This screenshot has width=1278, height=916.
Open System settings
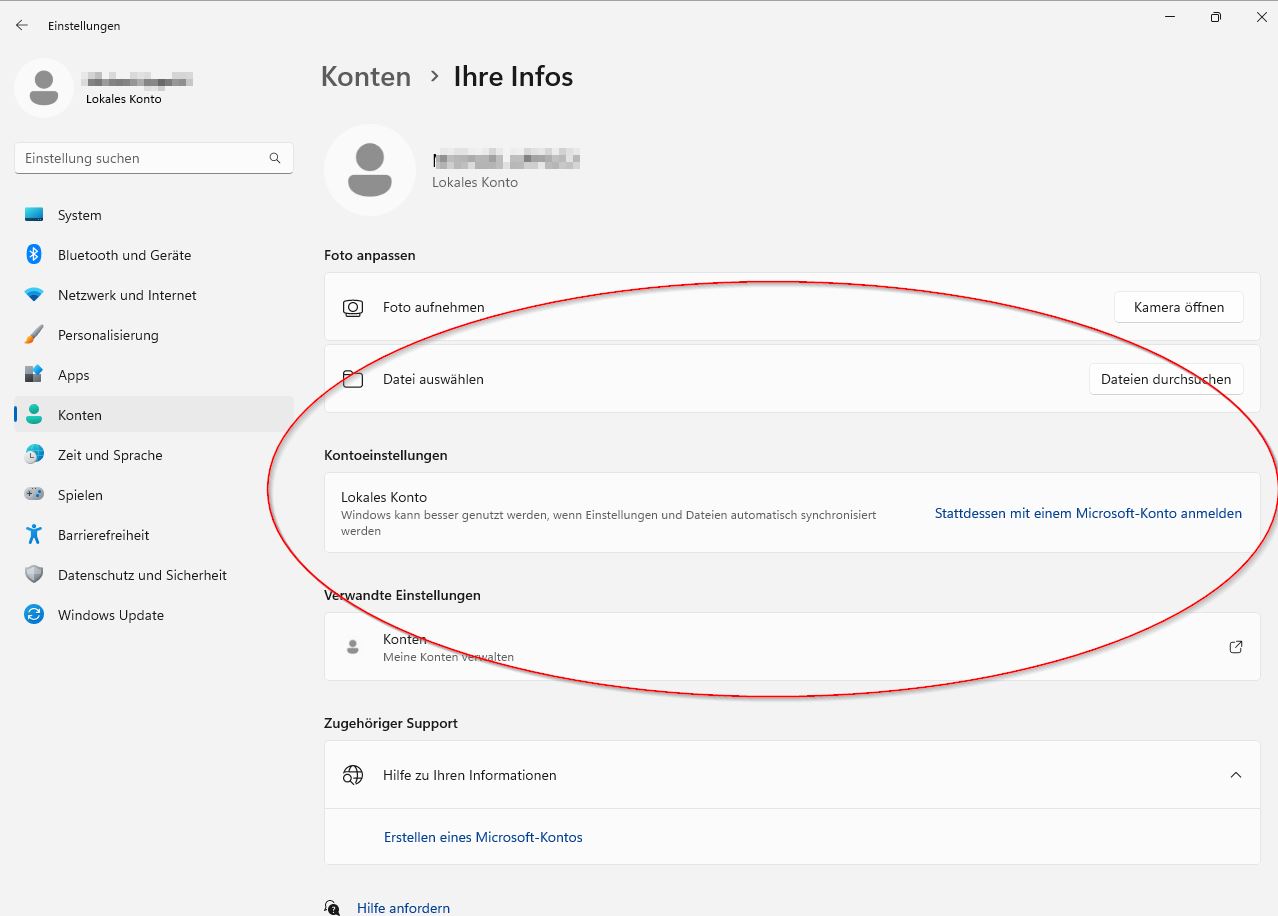[x=154, y=215]
